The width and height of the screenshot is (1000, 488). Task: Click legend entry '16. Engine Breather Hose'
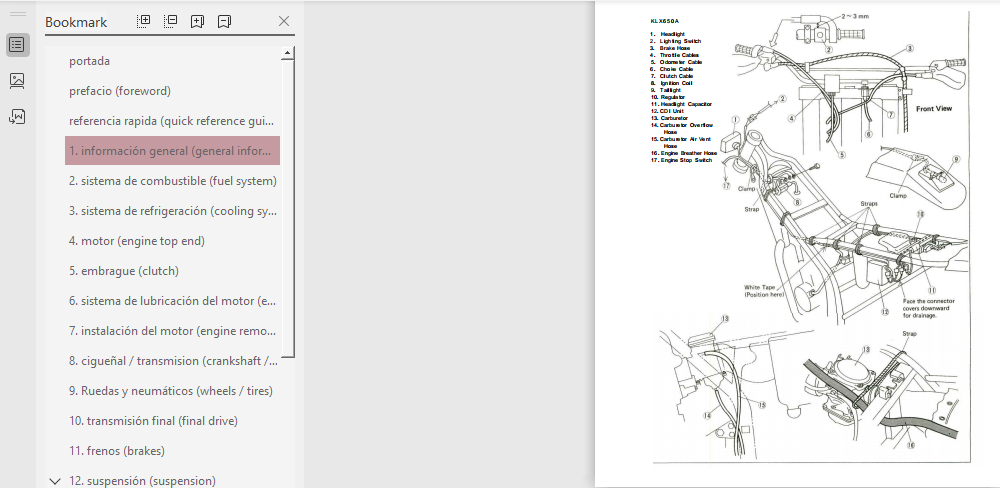[684, 153]
